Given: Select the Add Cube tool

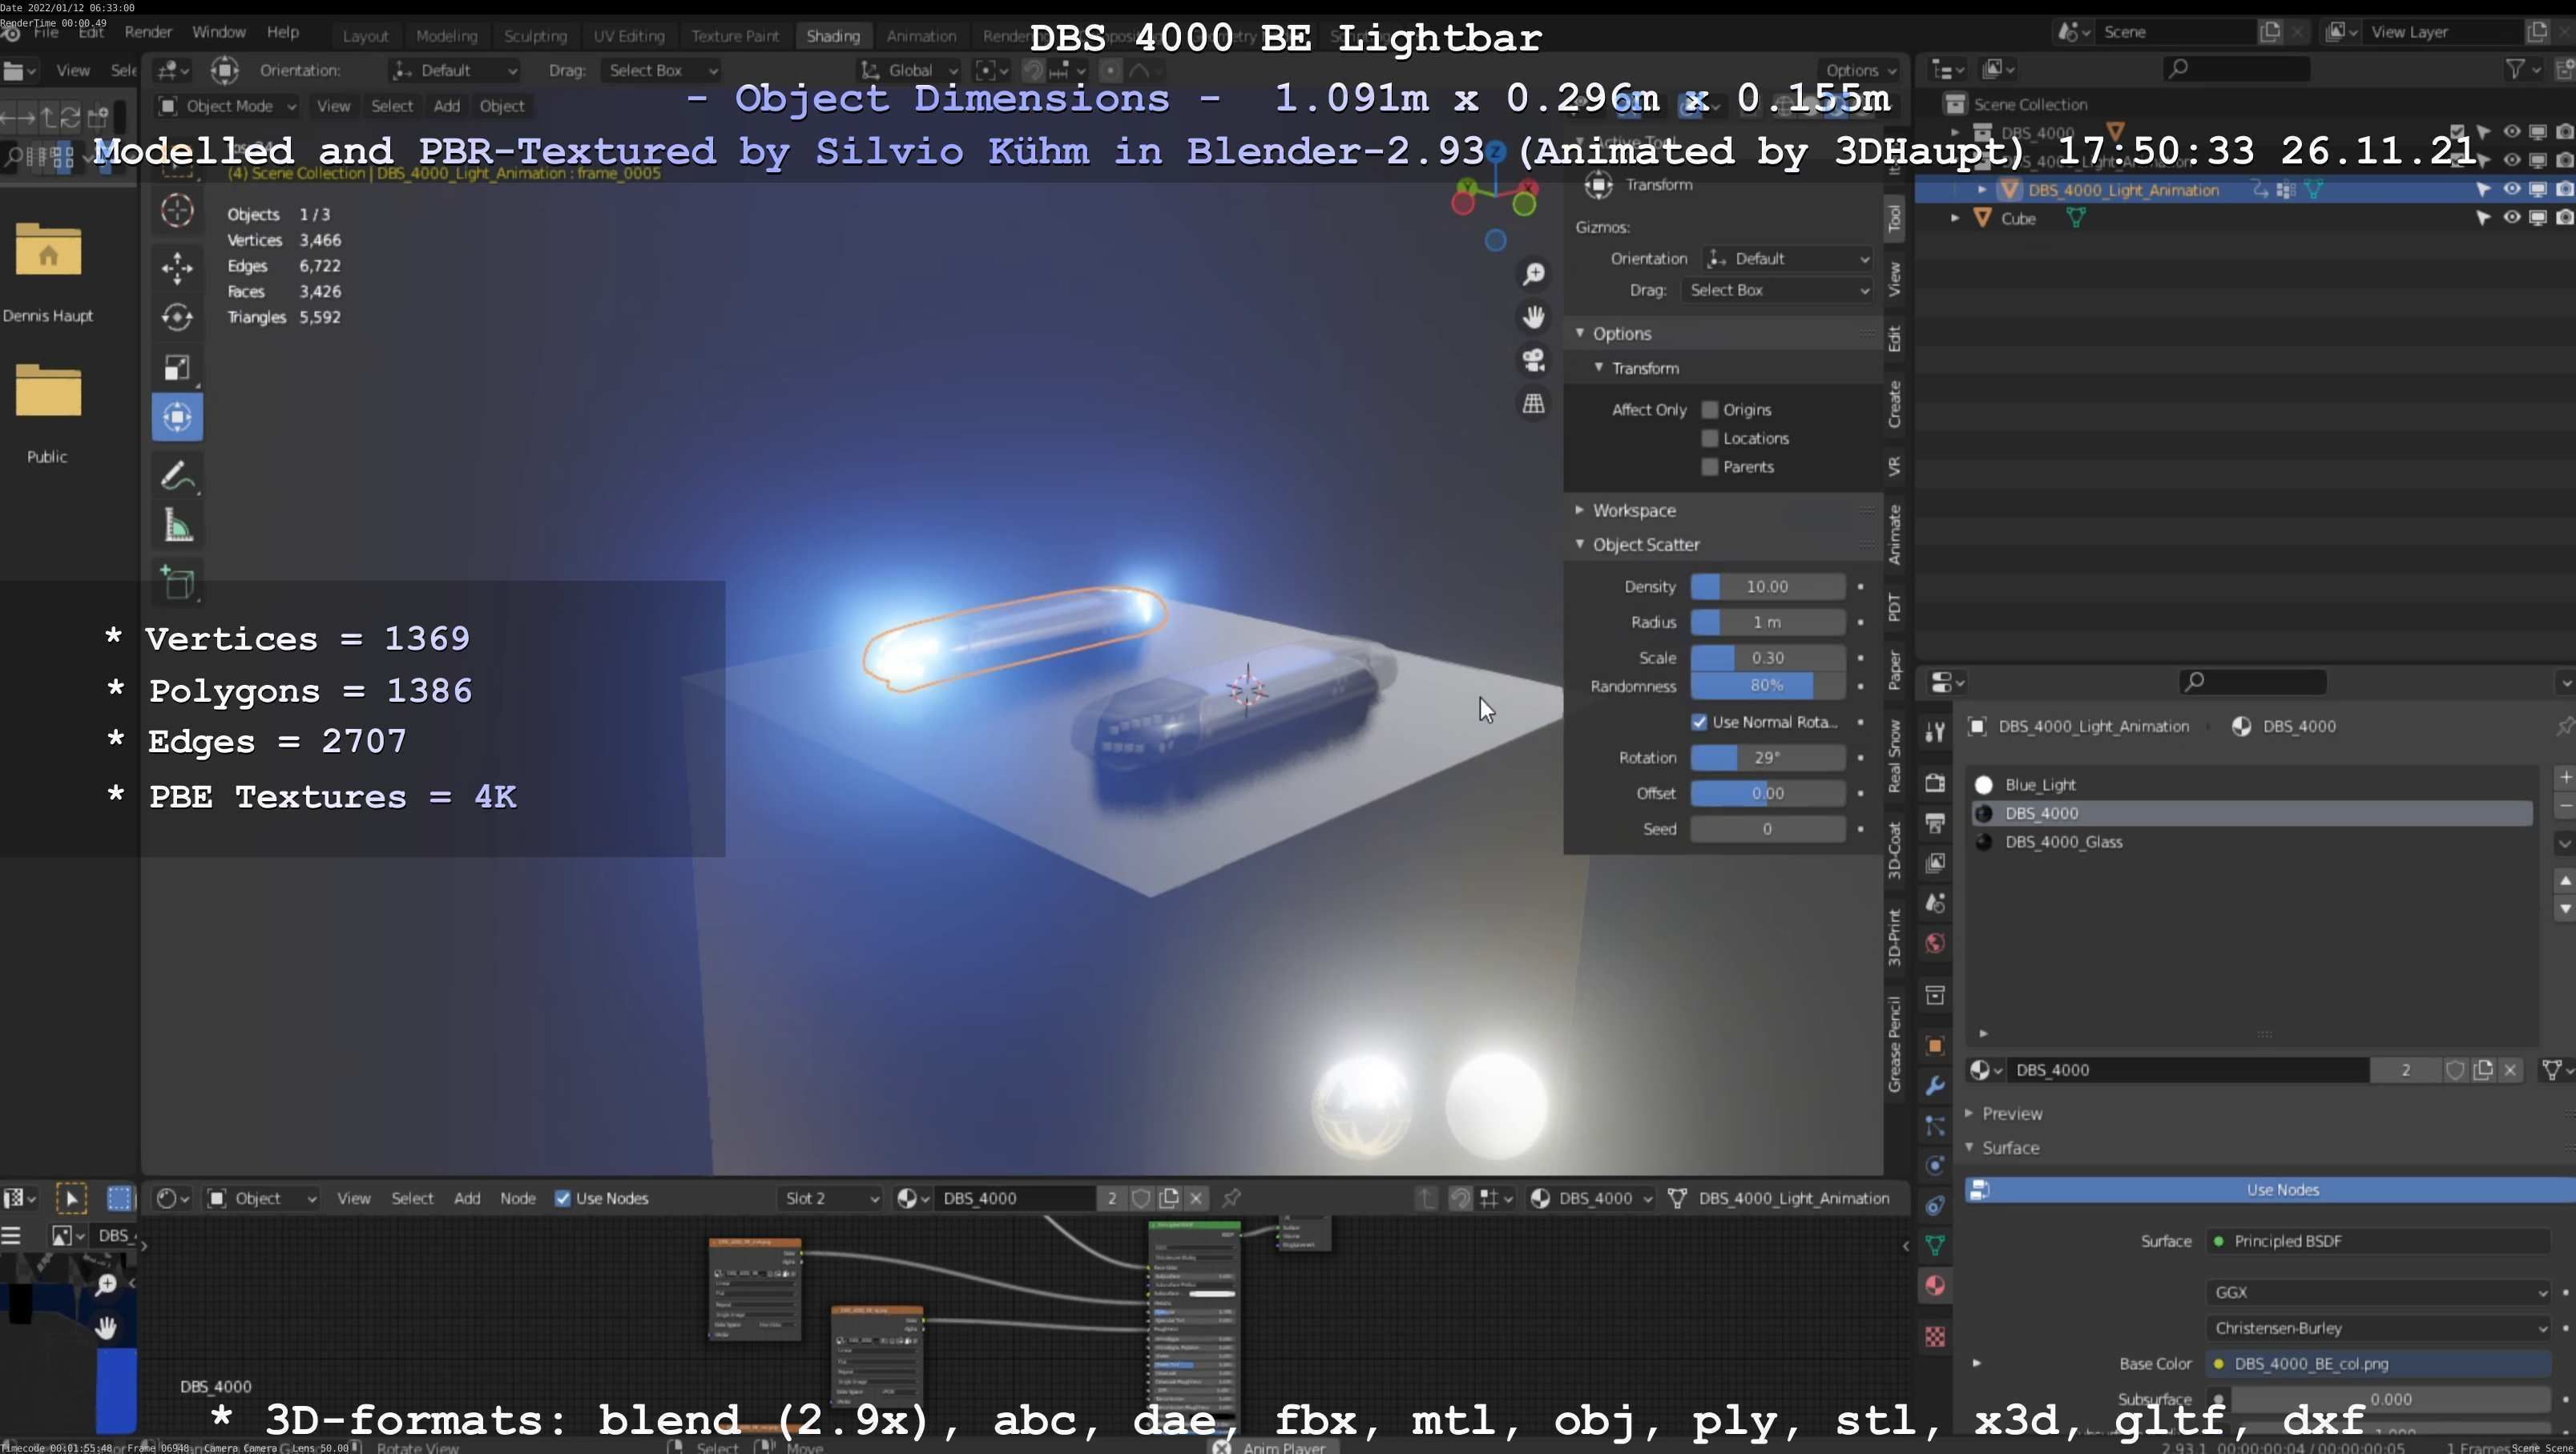Looking at the screenshot, I should click(x=177, y=583).
